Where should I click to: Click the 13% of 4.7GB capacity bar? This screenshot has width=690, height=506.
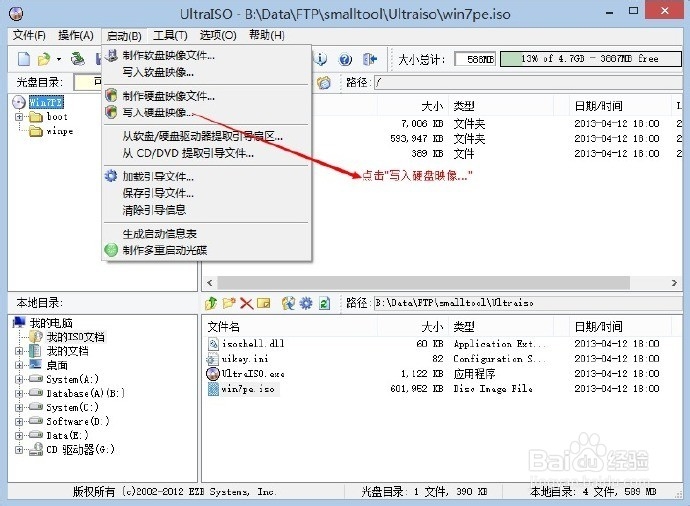click(591, 59)
